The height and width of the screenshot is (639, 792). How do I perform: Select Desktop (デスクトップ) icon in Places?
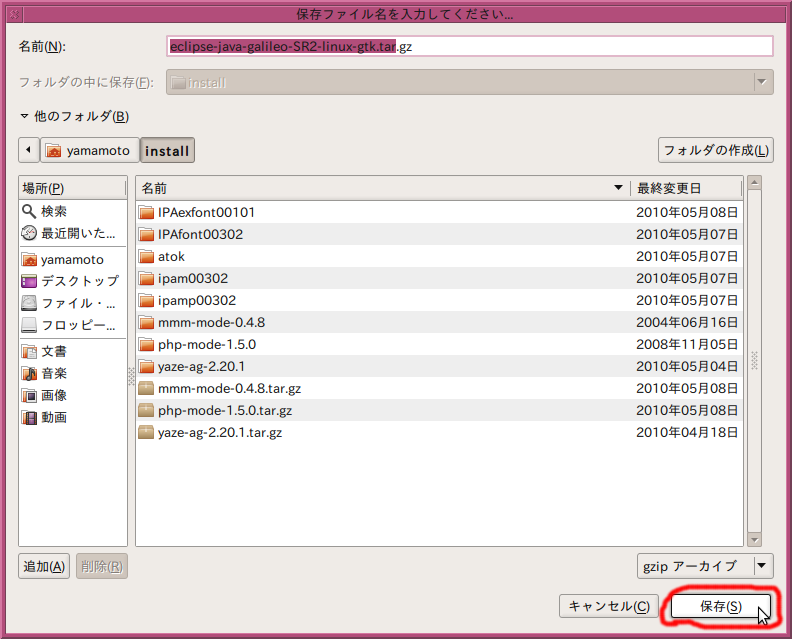click(29, 281)
